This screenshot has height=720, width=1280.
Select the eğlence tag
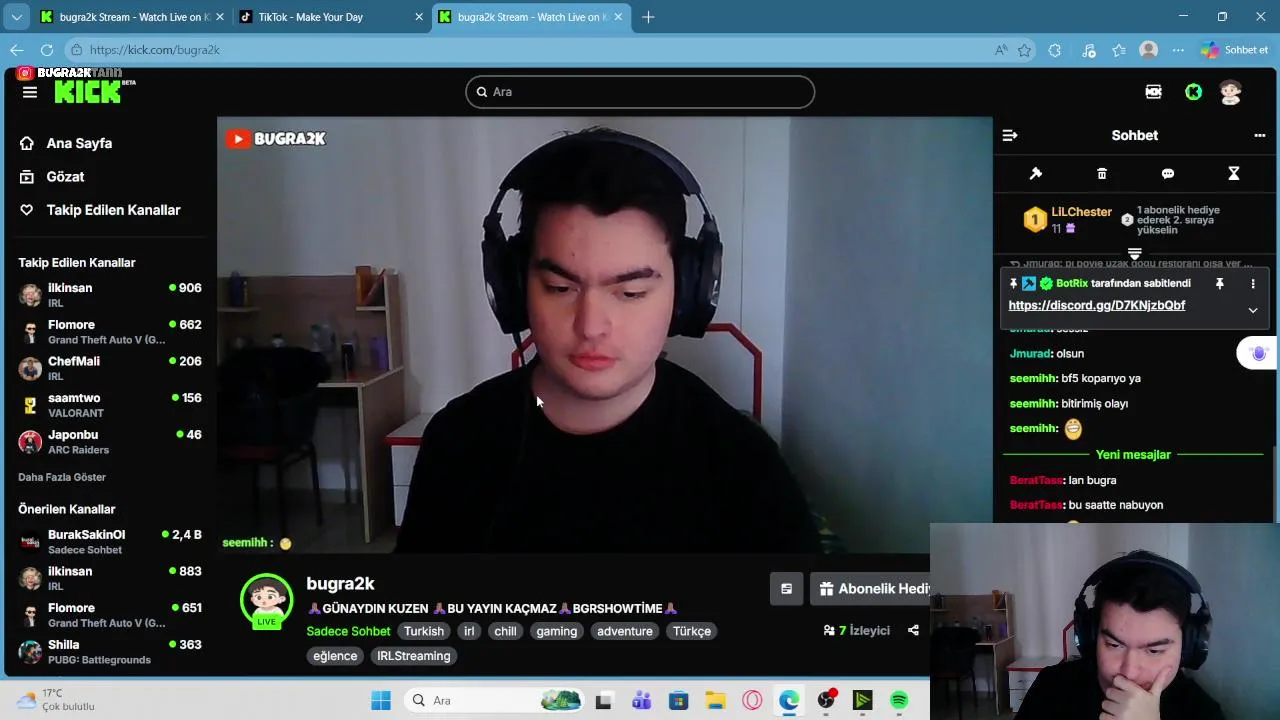click(335, 656)
